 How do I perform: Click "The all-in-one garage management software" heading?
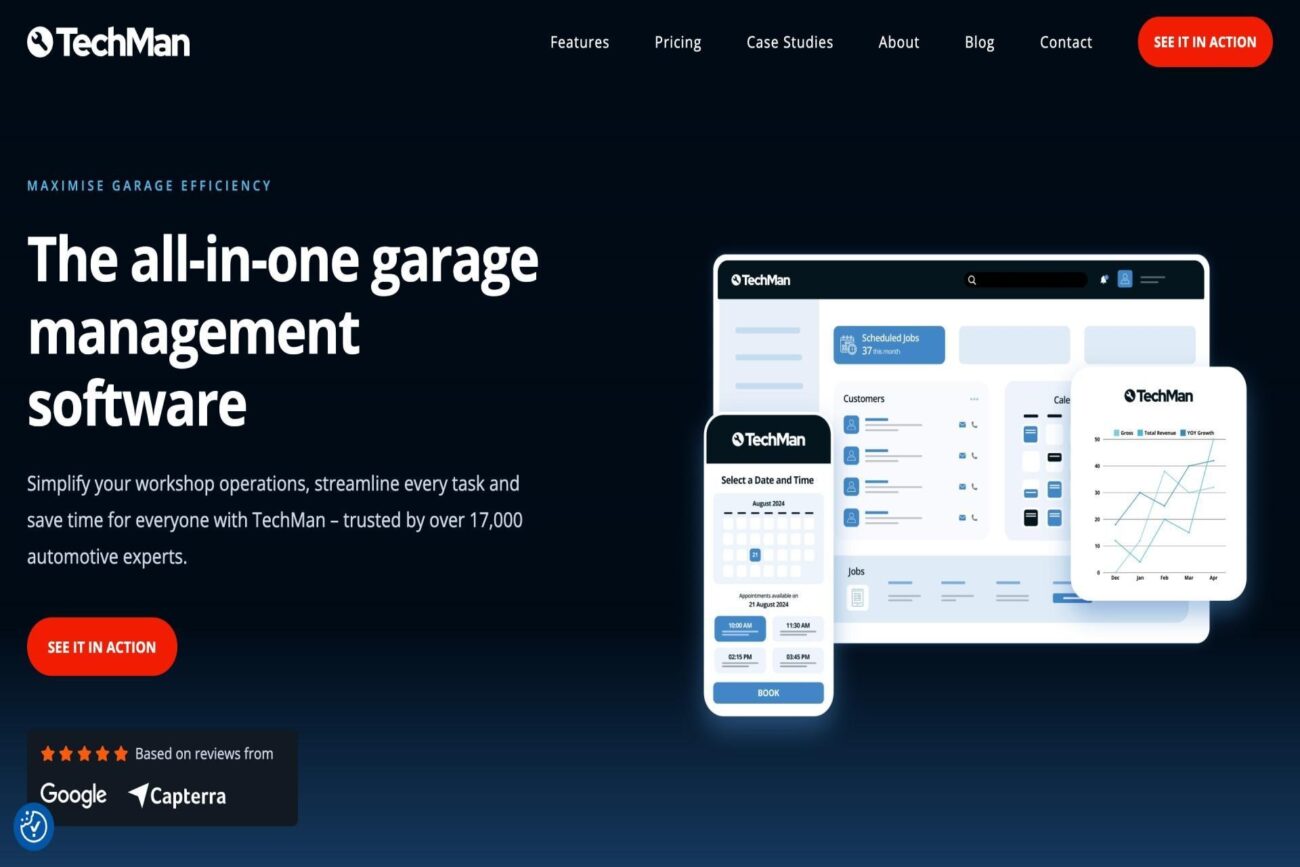[283, 332]
